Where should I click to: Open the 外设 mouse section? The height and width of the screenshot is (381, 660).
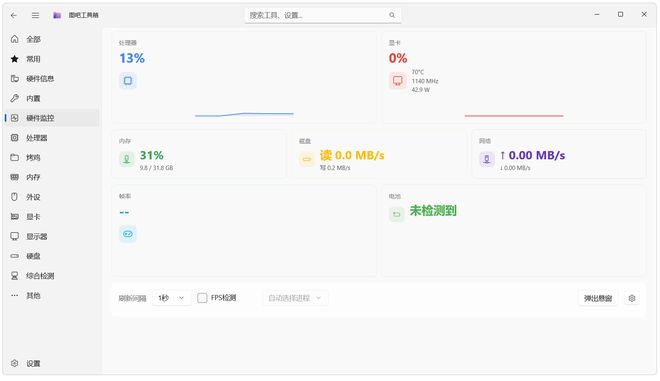click(52, 197)
